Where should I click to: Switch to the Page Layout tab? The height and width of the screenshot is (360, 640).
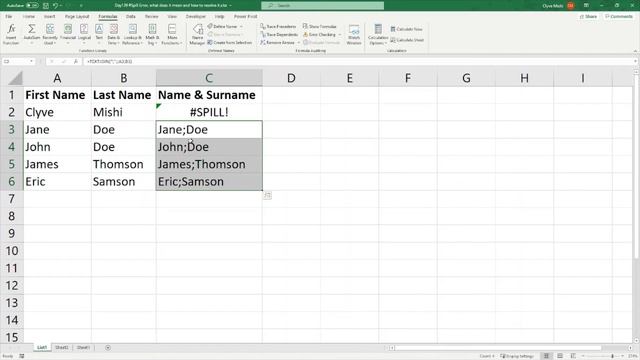click(x=77, y=16)
